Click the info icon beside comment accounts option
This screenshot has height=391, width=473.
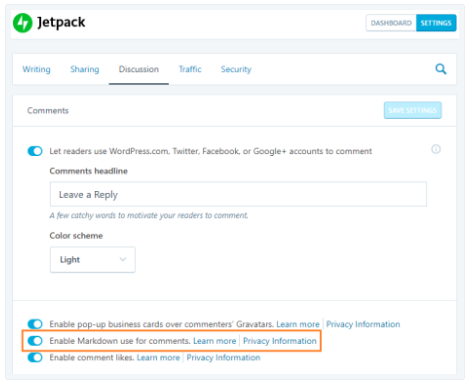(436, 149)
